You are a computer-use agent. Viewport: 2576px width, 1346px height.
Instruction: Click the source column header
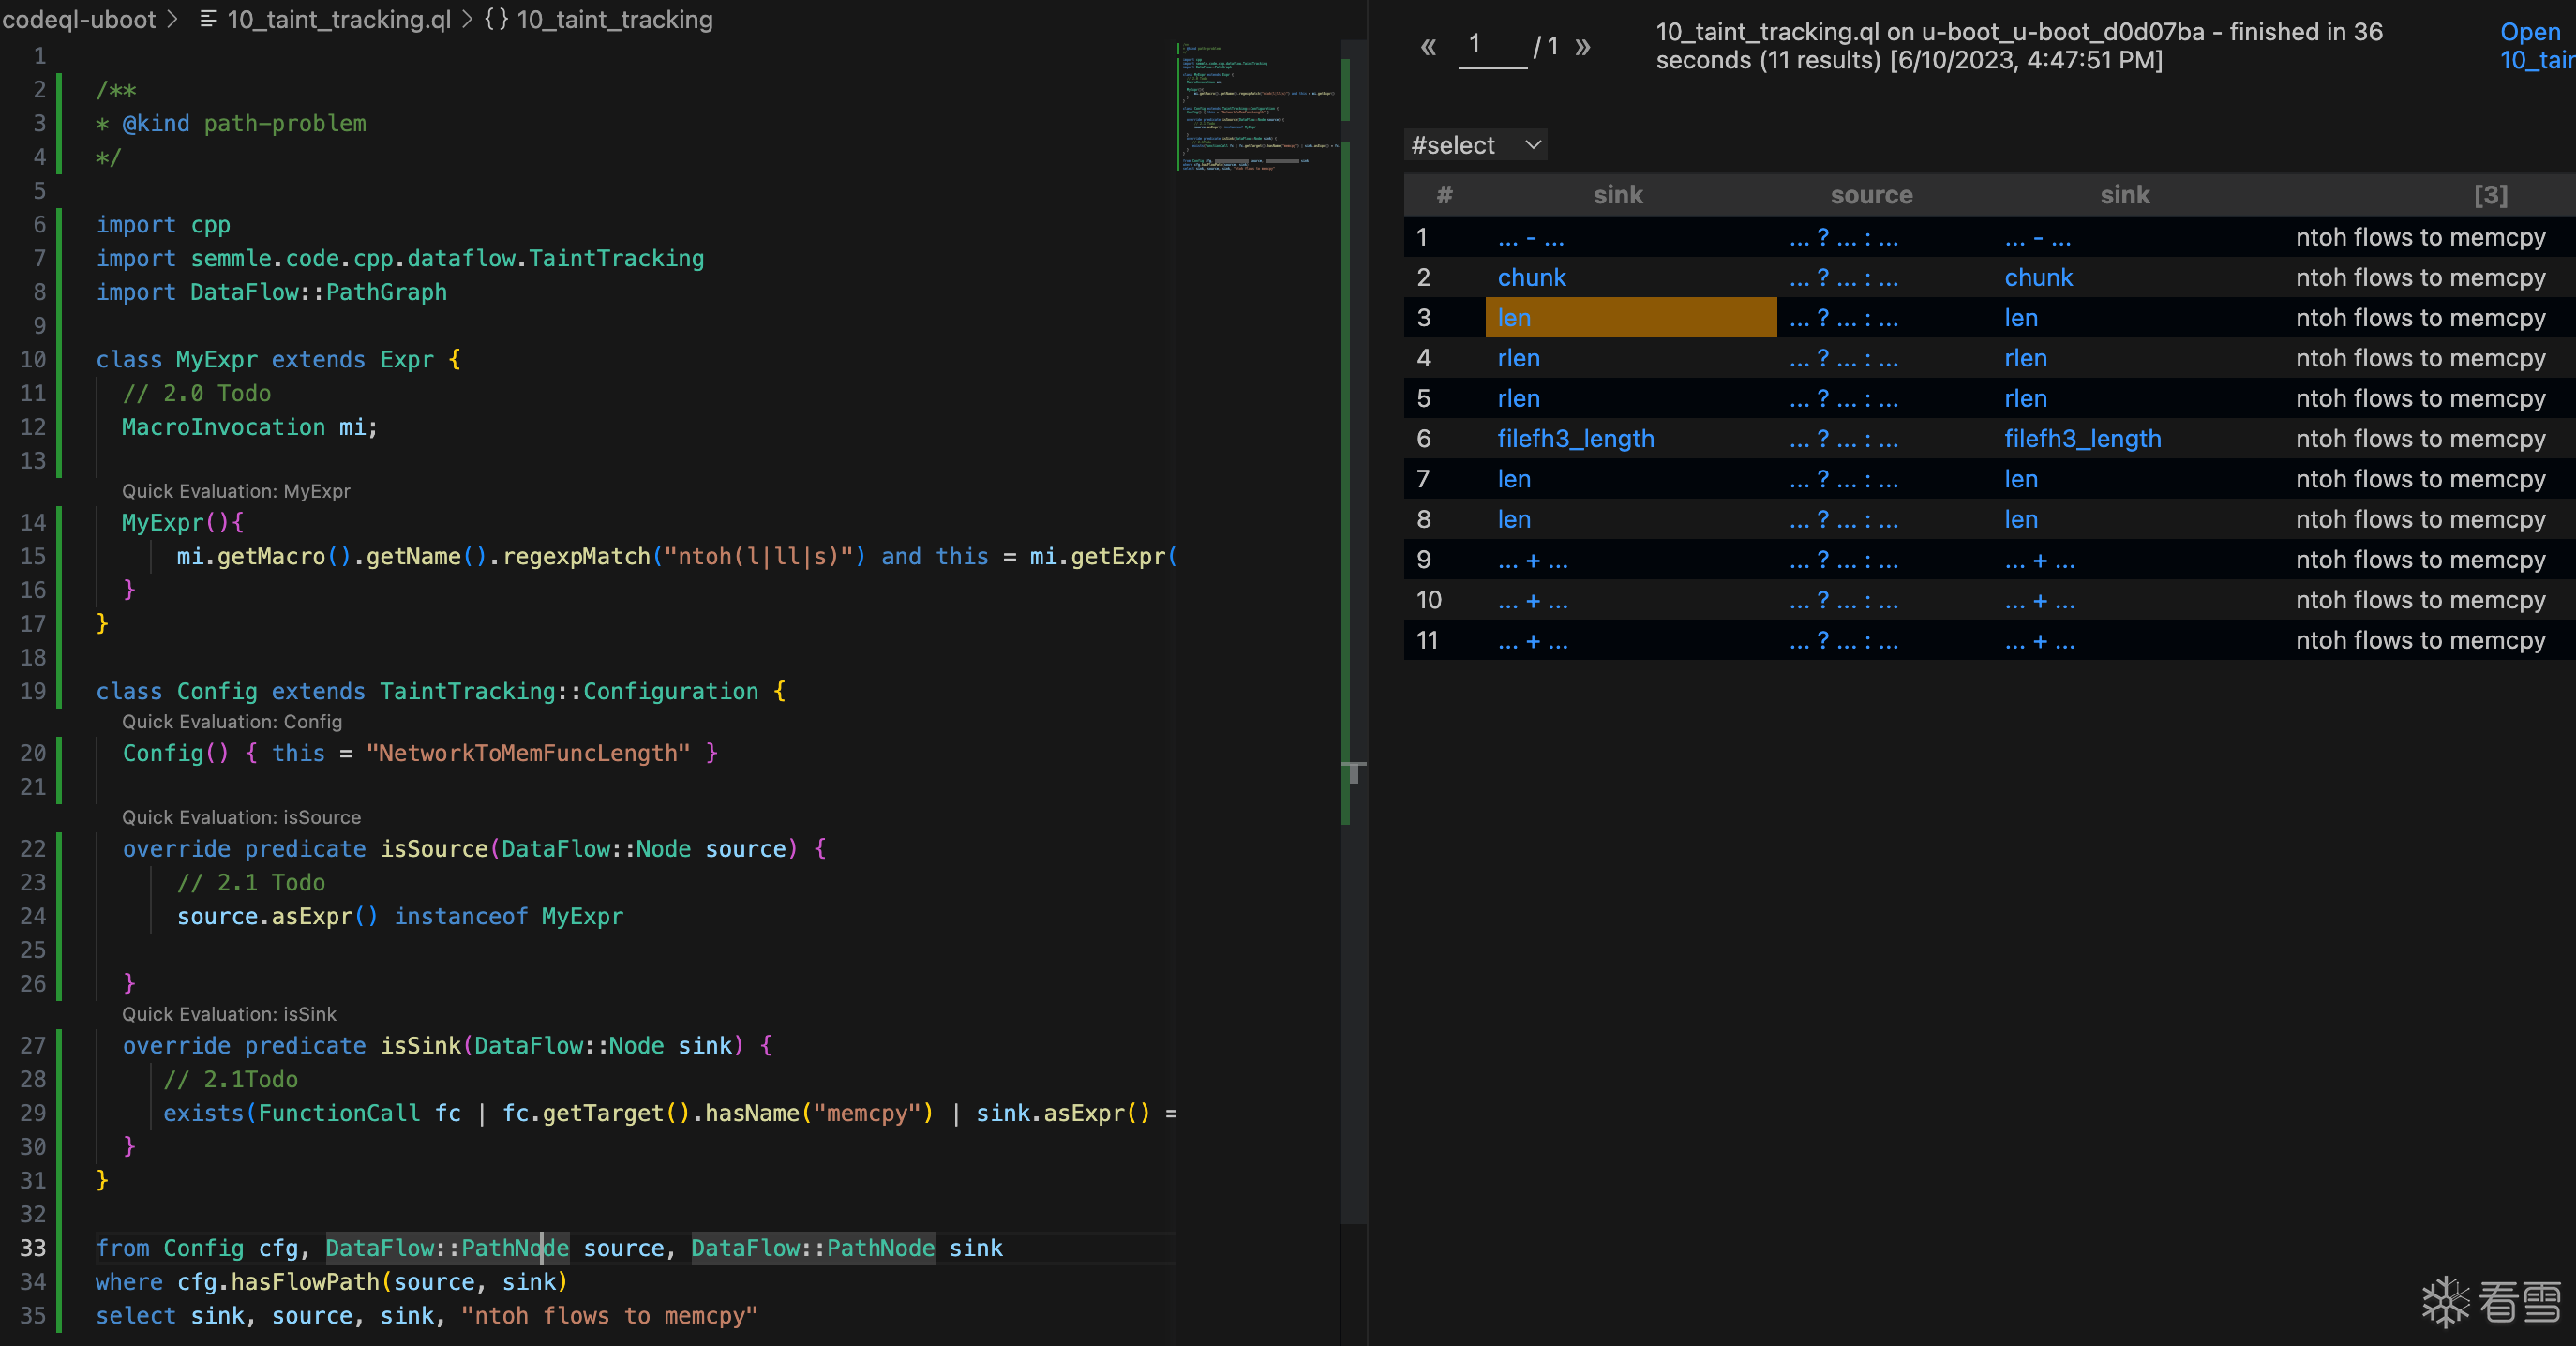point(1871,196)
